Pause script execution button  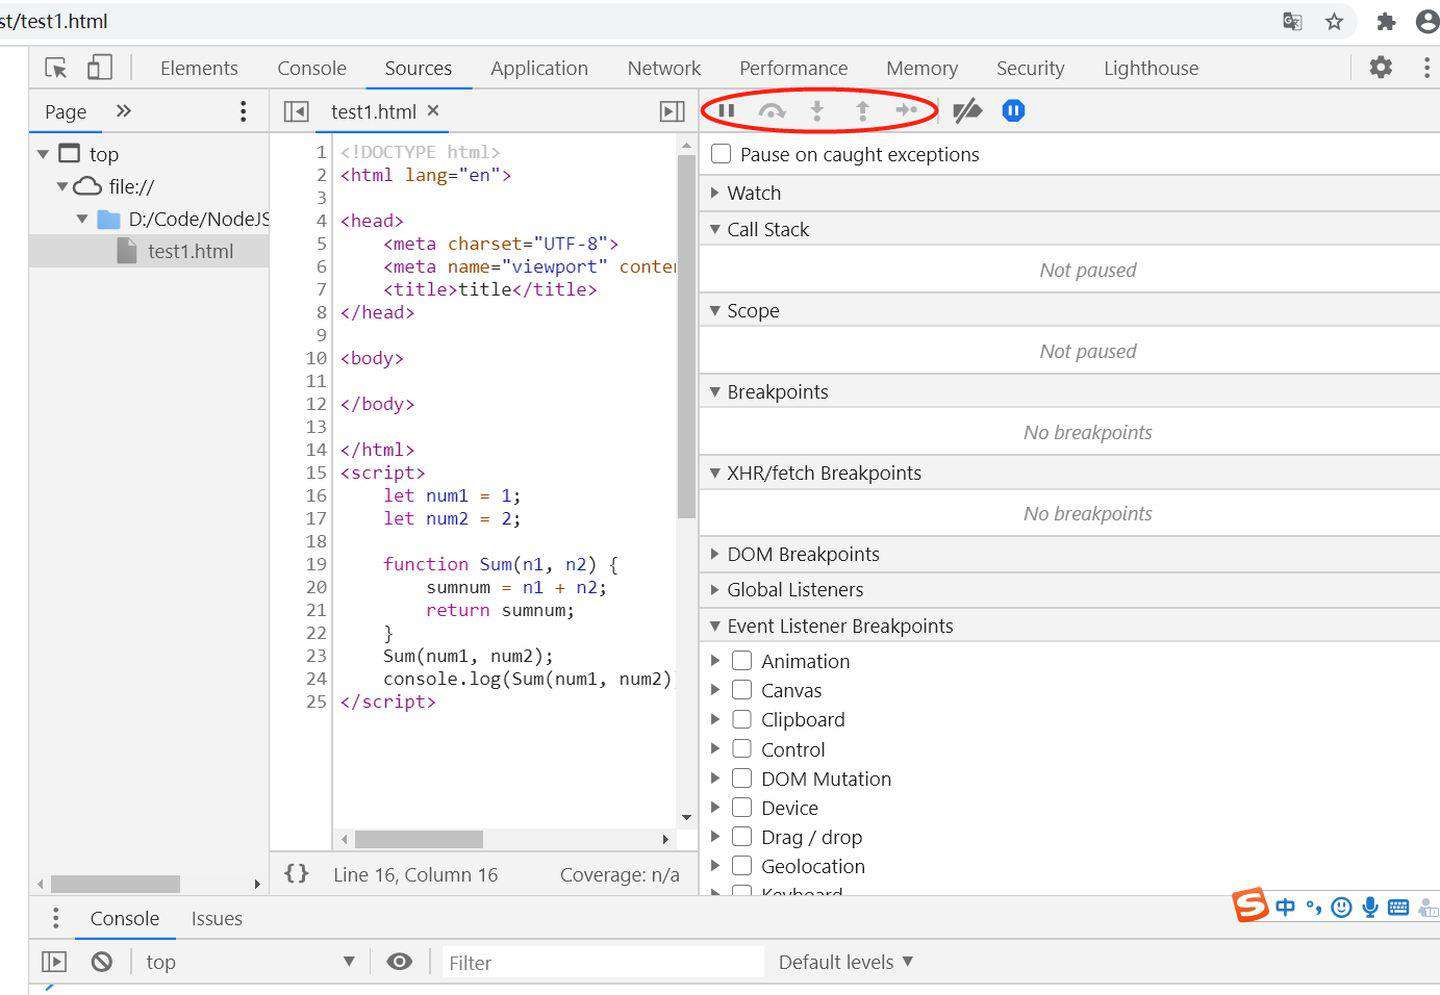[x=727, y=111]
